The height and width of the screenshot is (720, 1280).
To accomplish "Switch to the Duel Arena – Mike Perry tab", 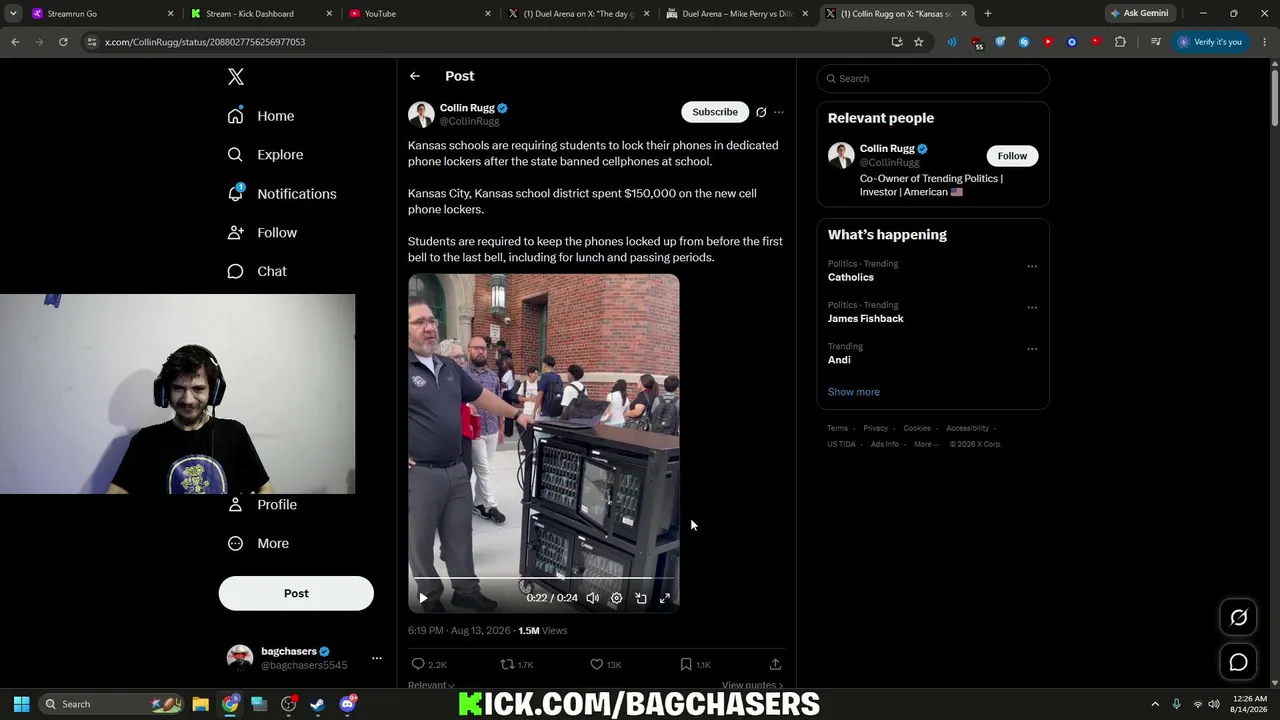I will point(738,14).
